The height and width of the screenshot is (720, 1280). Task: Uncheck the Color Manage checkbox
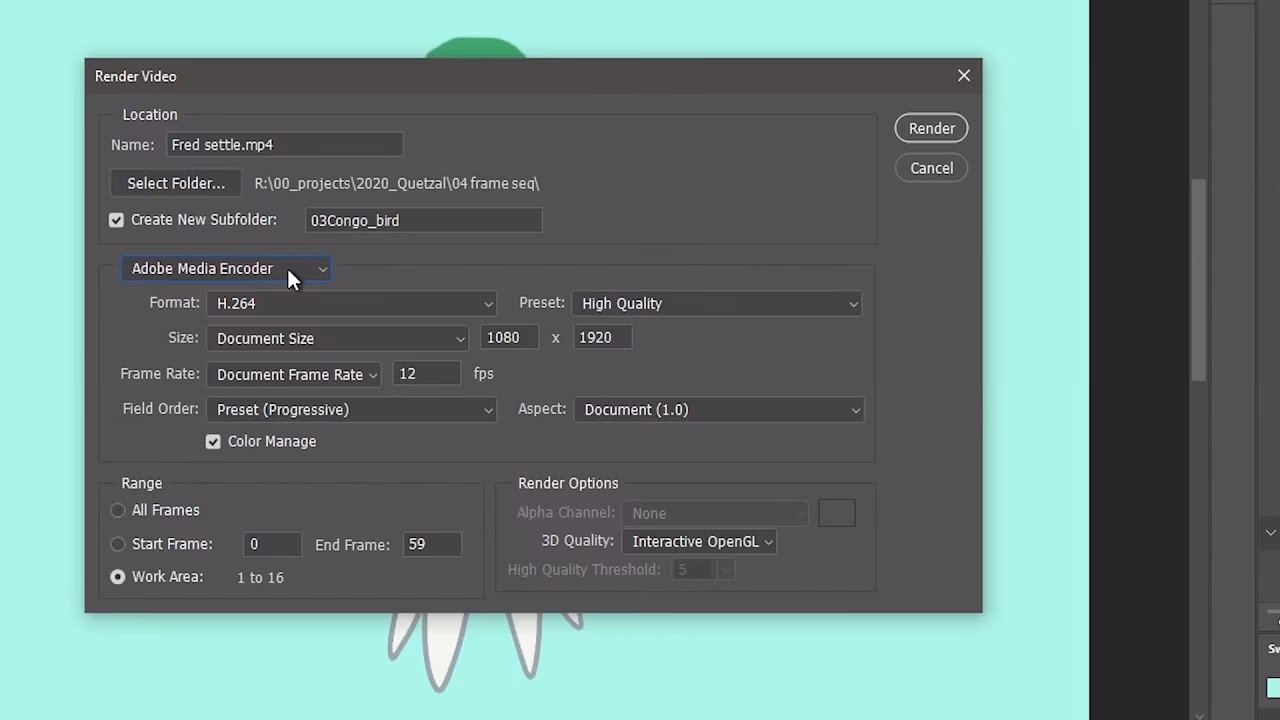point(213,441)
